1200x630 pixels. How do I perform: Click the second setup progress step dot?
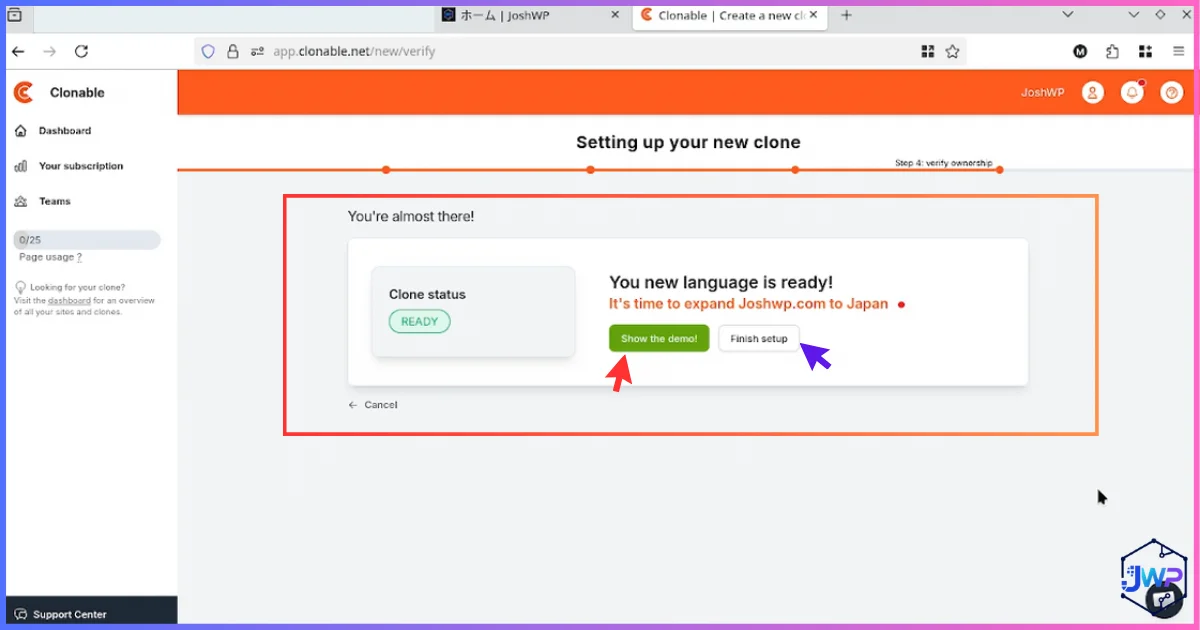pos(591,170)
